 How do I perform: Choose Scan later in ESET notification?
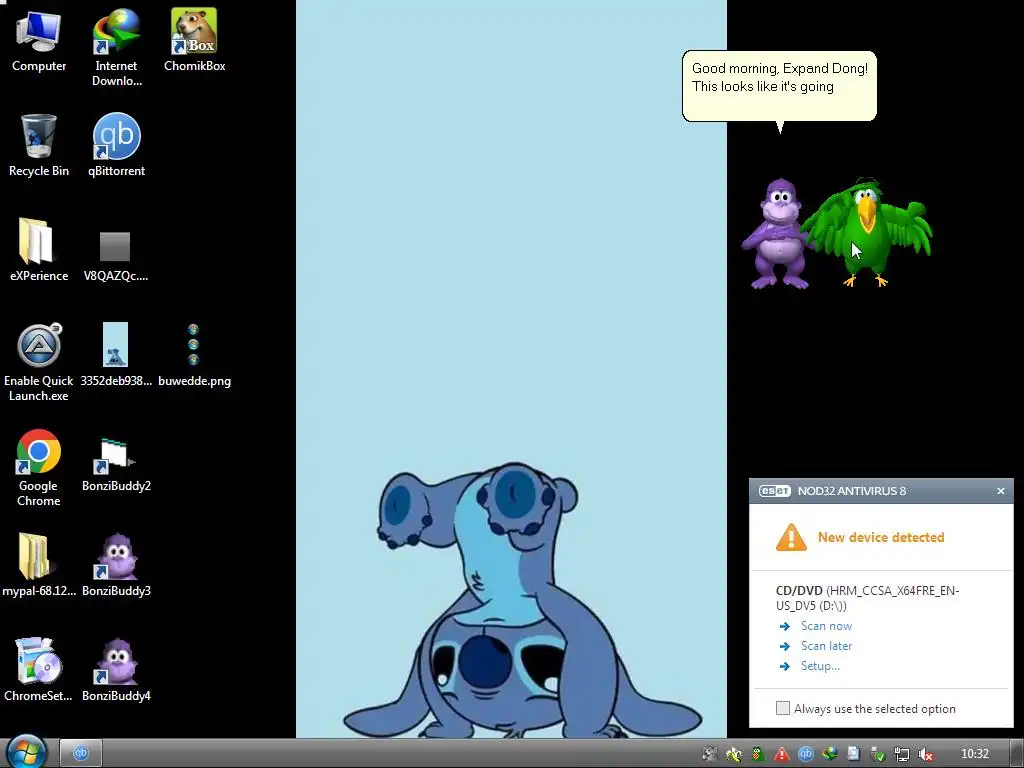pyautogui.click(x=826, y=646)
